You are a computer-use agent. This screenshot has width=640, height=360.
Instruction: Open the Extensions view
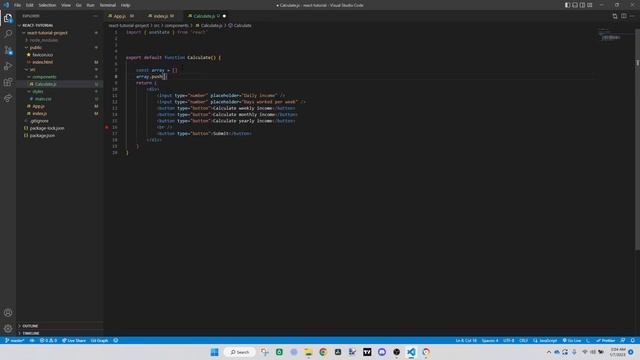point(8,82)
